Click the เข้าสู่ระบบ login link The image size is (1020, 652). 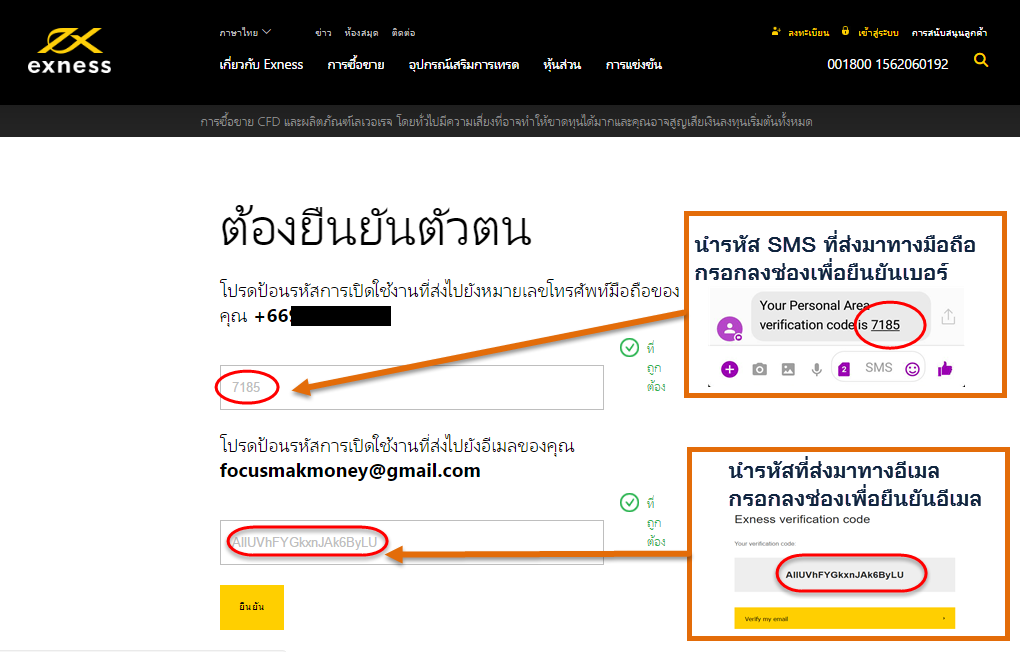pyautogui.click(x=878, y=33)
